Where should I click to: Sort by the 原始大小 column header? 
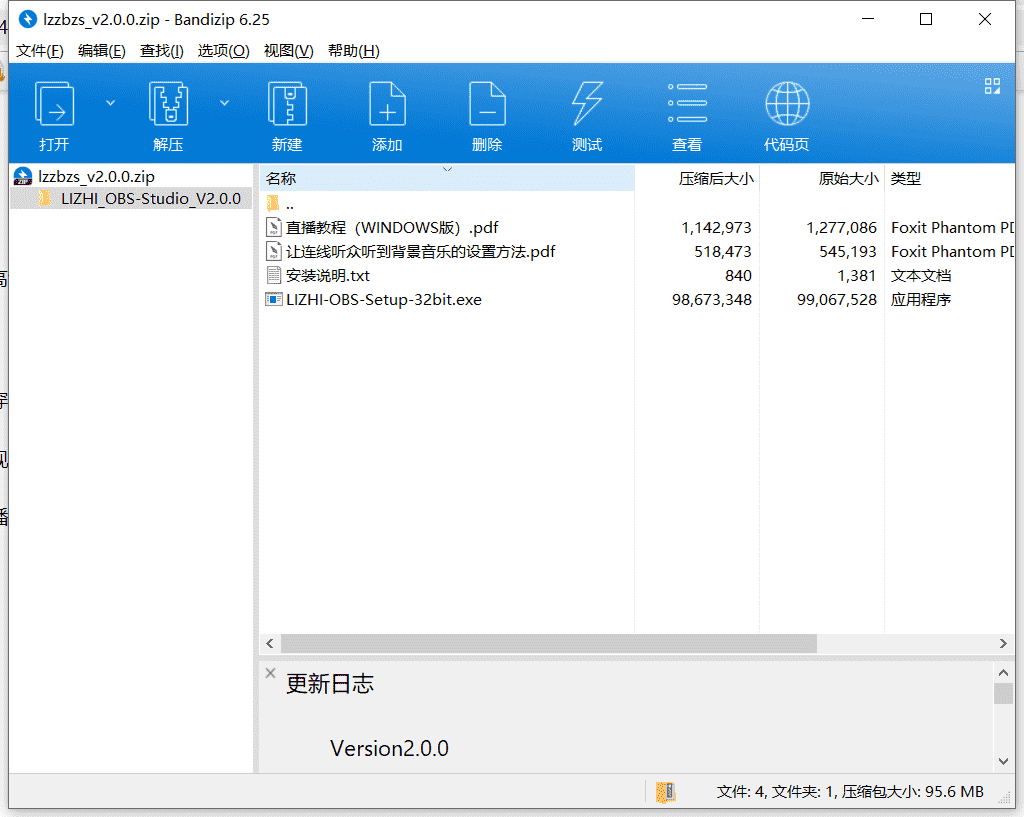click(822, 178)
